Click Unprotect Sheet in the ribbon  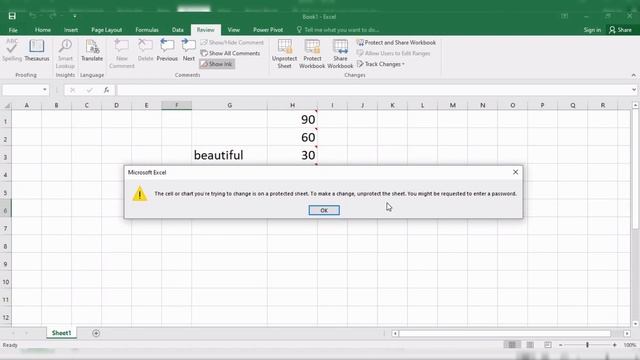click(x=284, y=54)
